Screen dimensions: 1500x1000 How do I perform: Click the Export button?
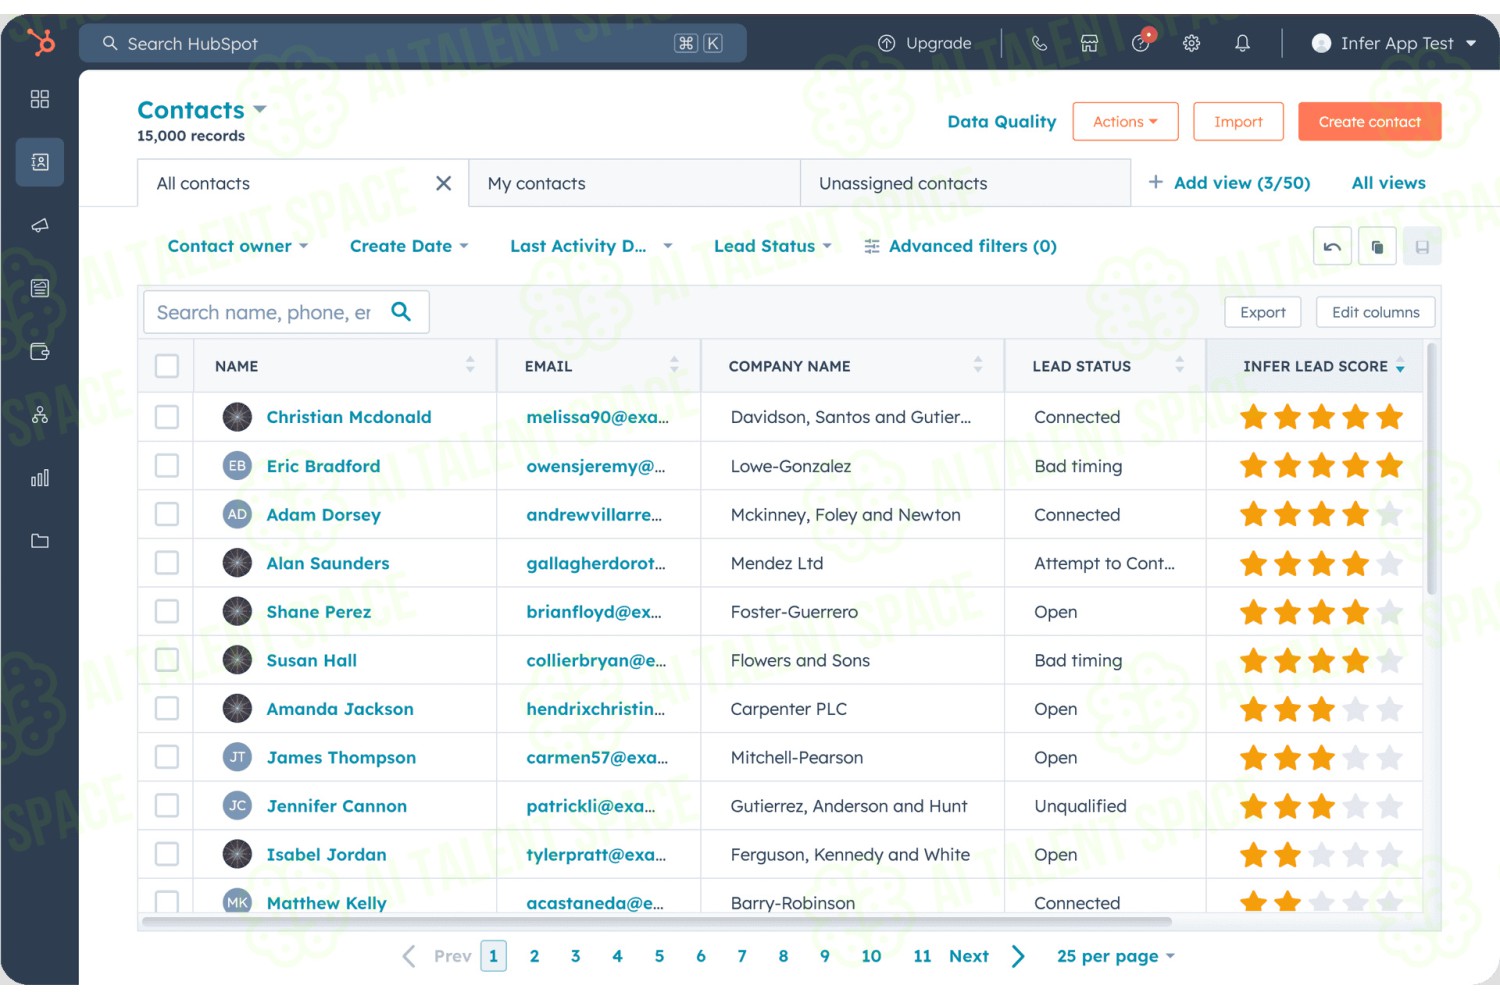point(1263,312)
